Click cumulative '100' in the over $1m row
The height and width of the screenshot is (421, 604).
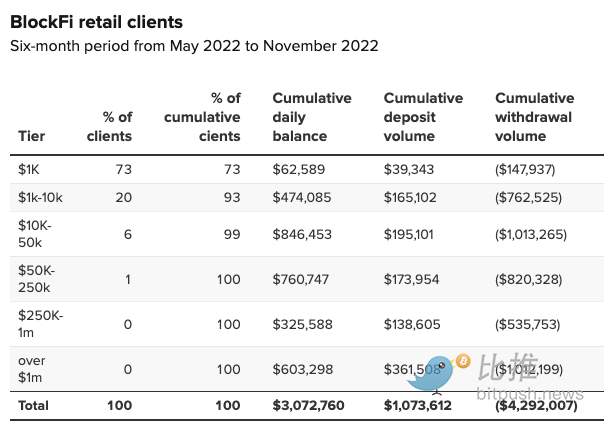tap(229, 370)
